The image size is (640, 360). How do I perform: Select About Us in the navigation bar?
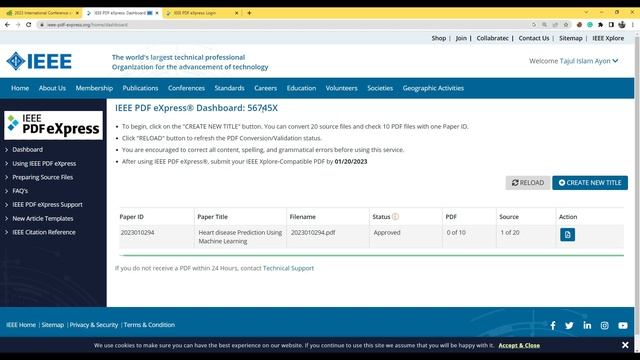52,88
